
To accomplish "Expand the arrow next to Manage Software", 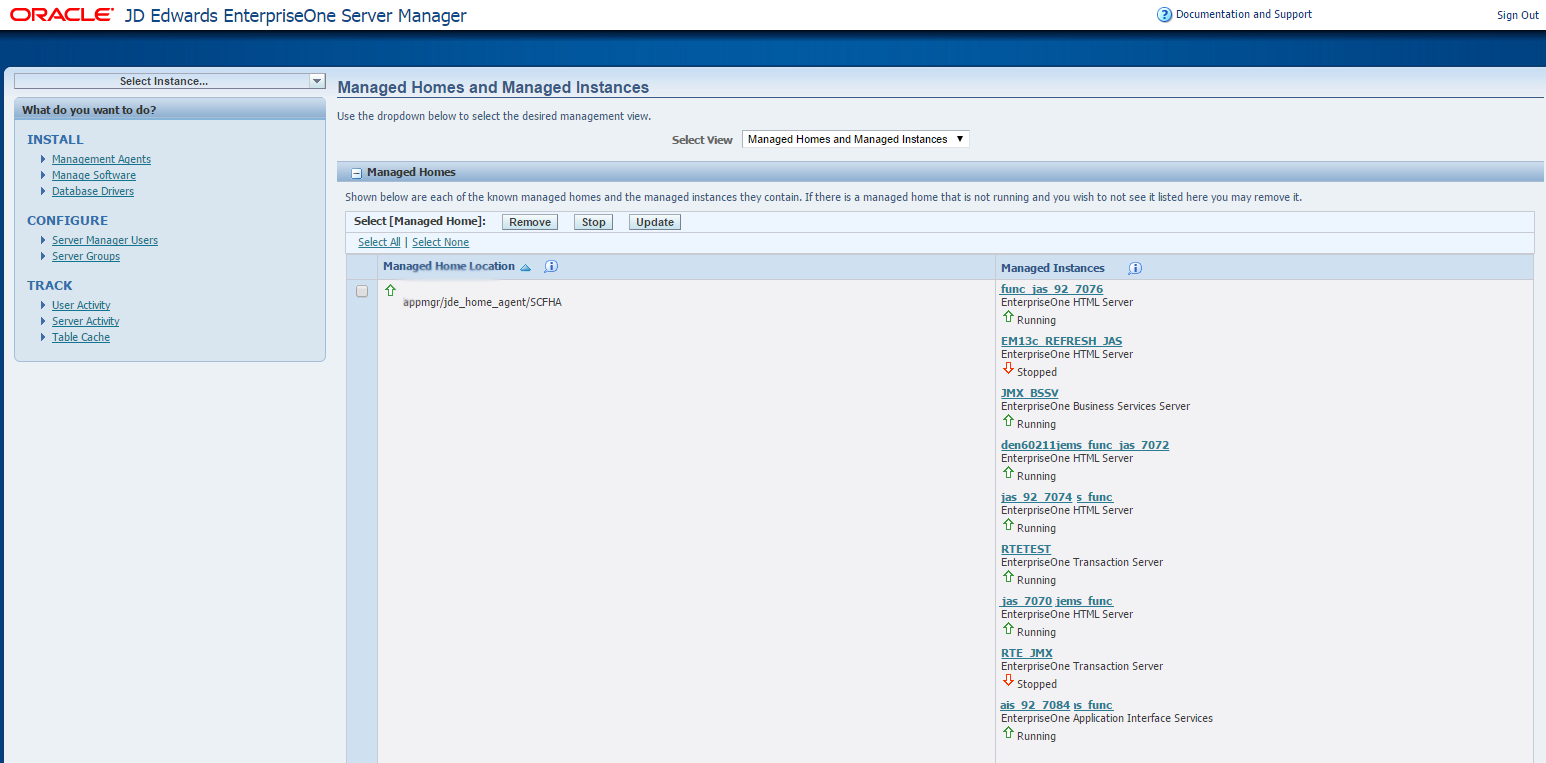I will (x=43, y=175).
